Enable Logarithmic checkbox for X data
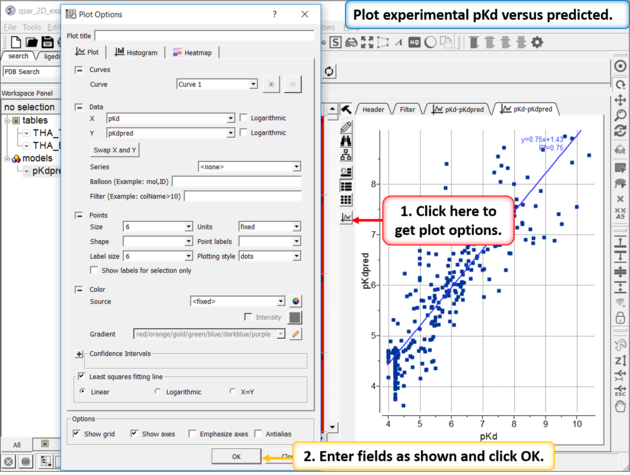The width and height of the screenshot is (630, 475). [x=244, y=118]
